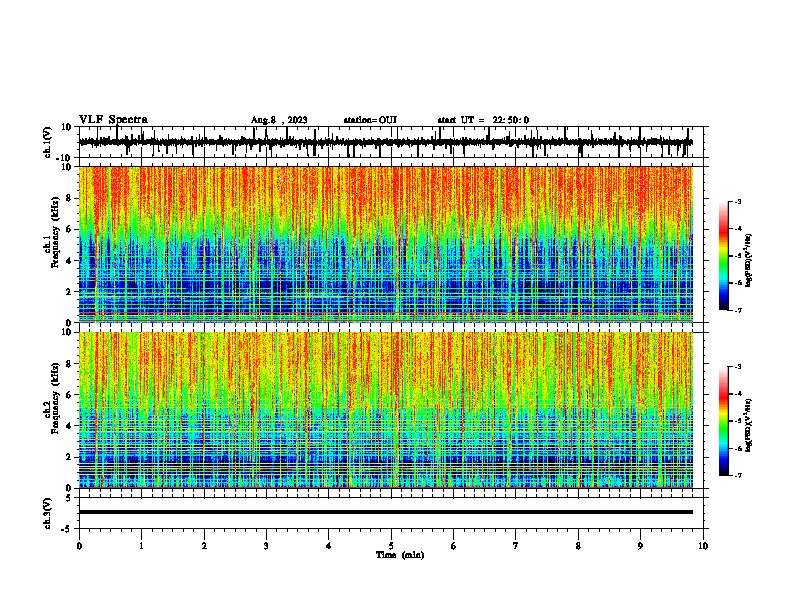Click the "8" kHz tick of ch.2 spectrogram
The width and height of the screenshot is (792, 612).
(69, 364)
